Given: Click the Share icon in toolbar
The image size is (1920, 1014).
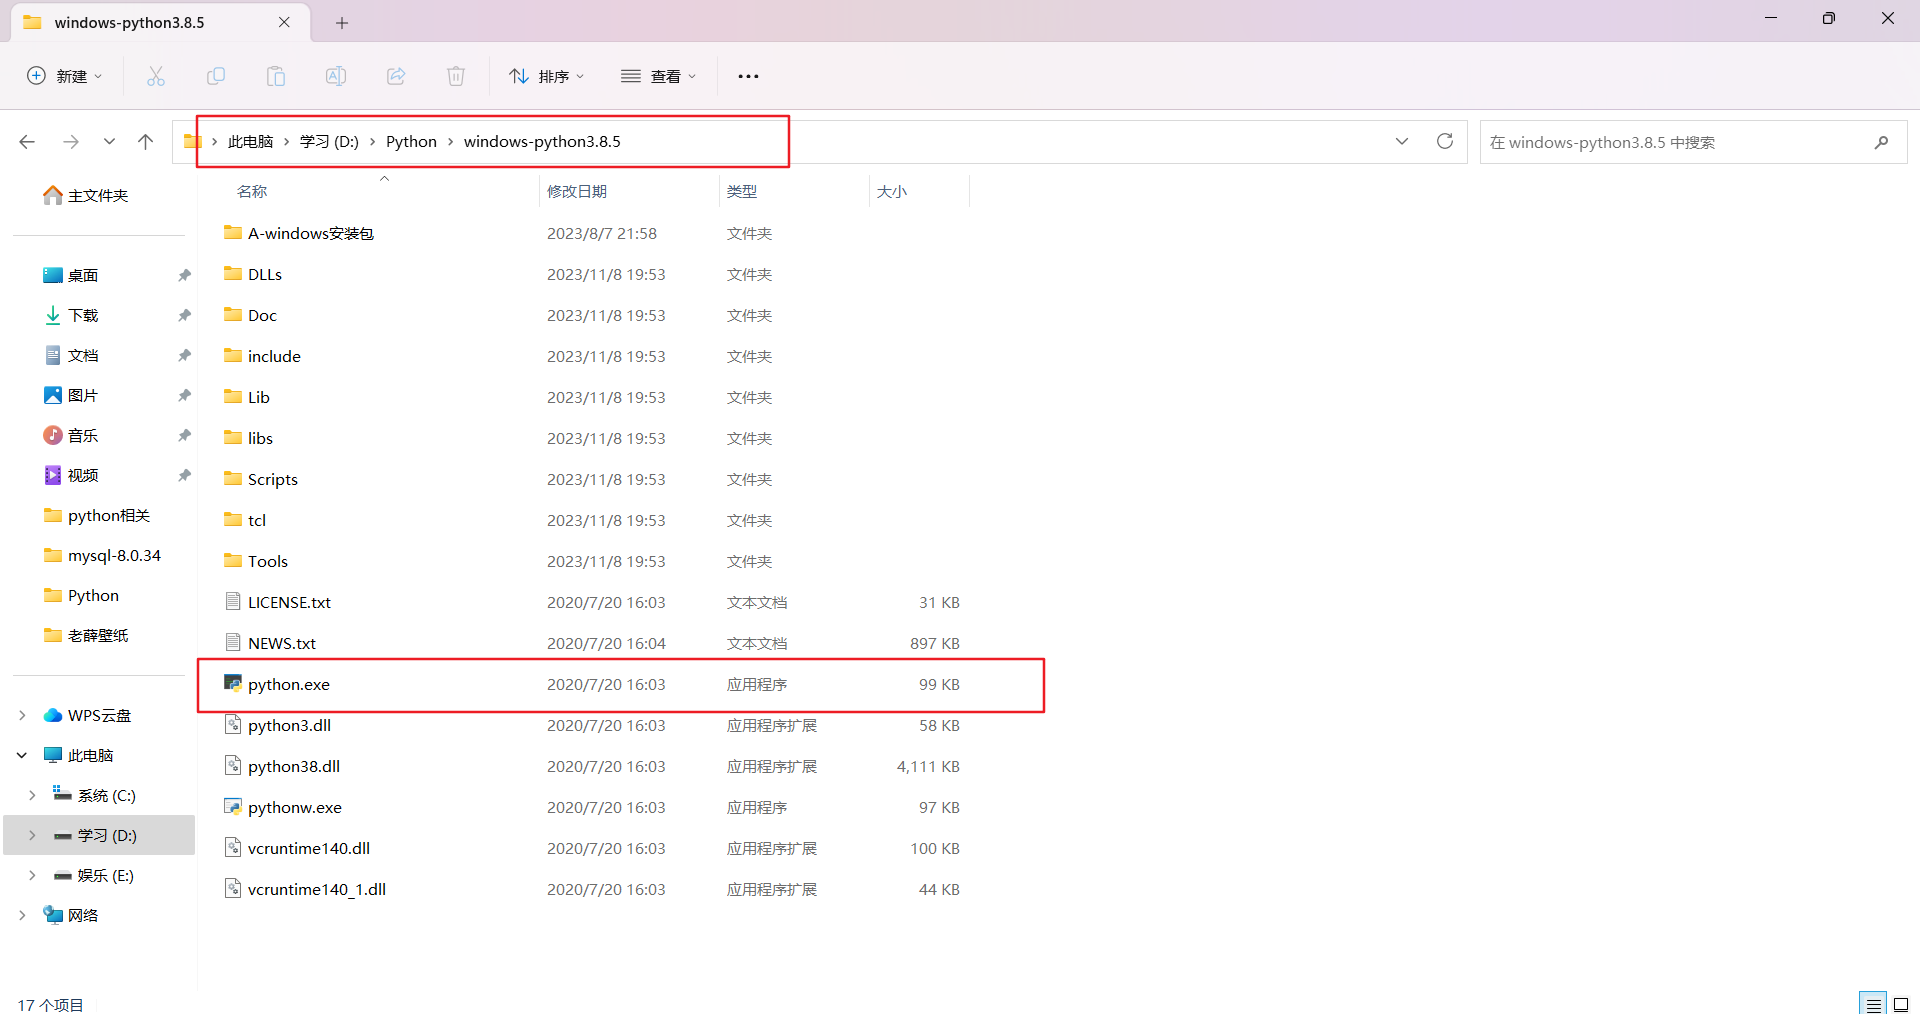Looking at the screenshot, I should [396, 76].
